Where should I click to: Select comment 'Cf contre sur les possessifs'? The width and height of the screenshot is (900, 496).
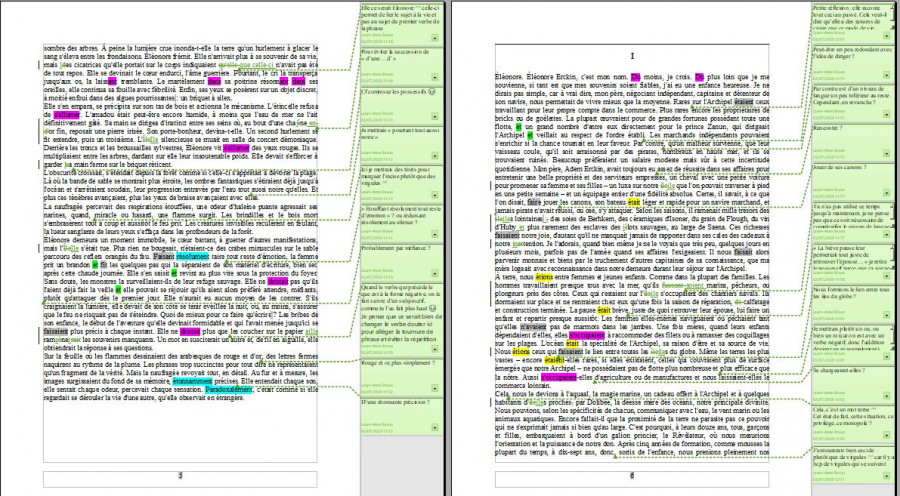[x=401, y=105]
